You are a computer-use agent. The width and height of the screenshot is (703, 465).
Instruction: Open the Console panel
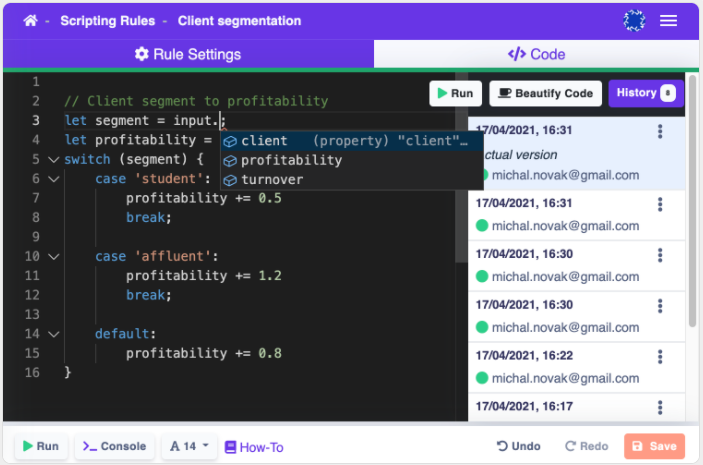point(115,446)
